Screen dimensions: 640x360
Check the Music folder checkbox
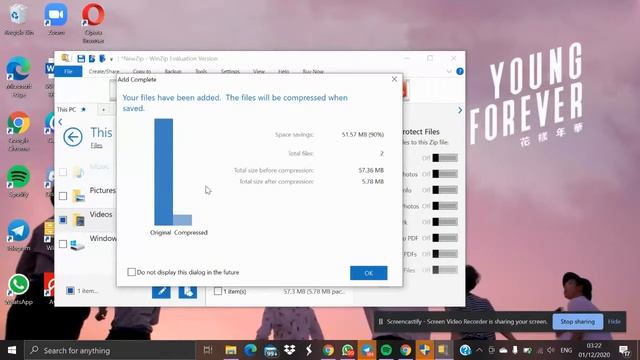click(x=63, y=172)
